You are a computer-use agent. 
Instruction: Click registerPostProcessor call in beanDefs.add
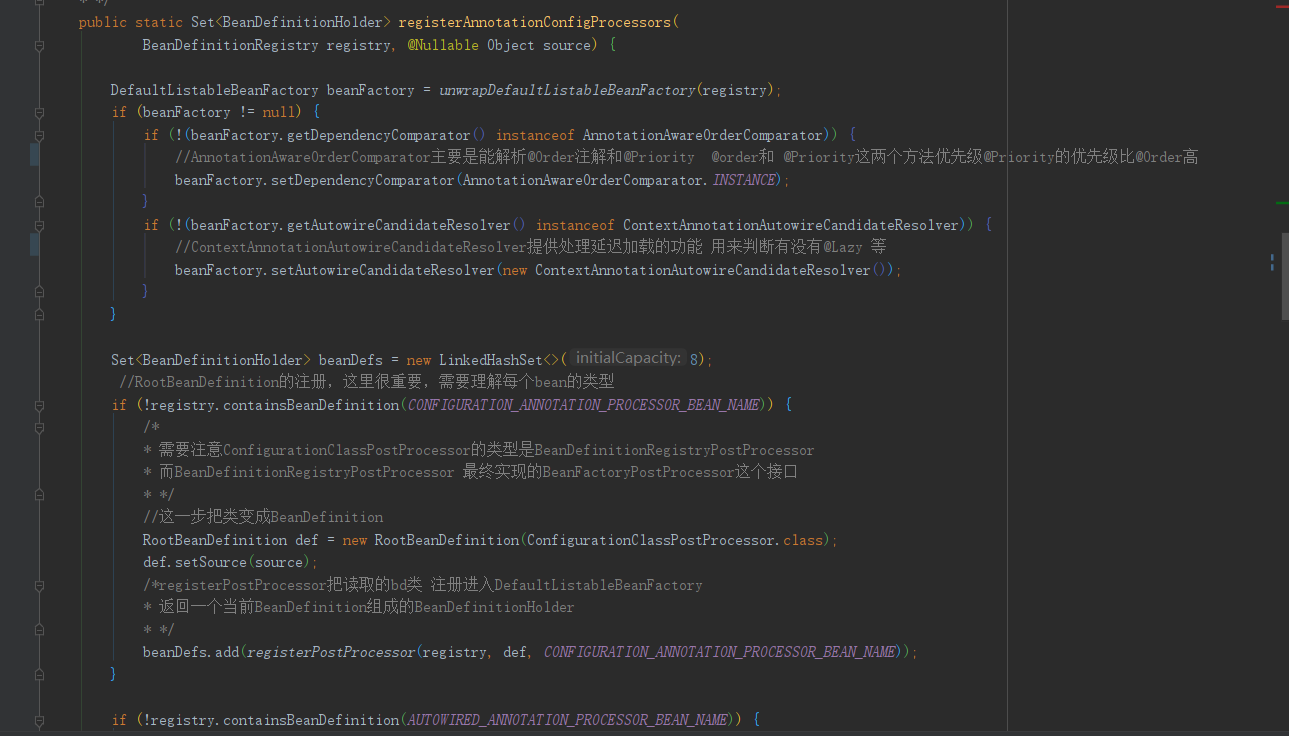331,652
